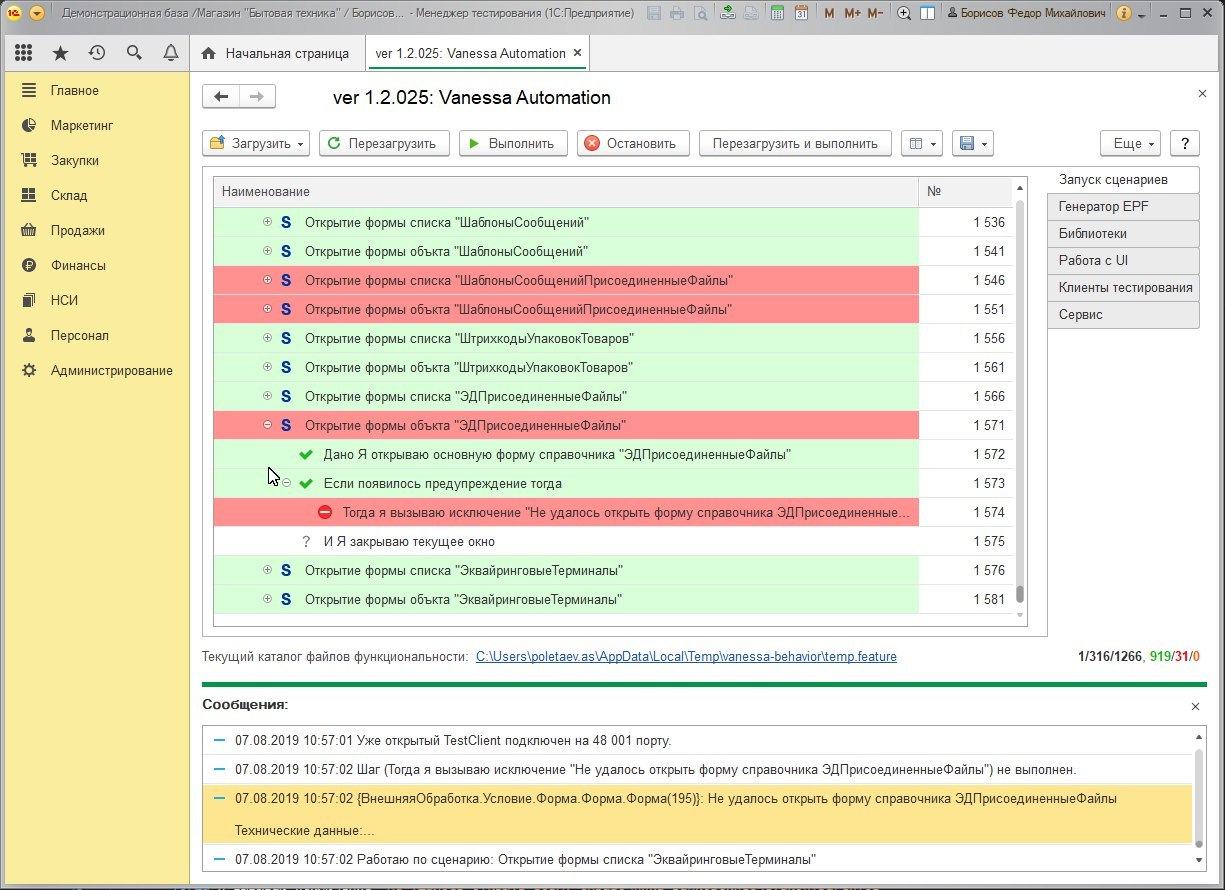Switch to Начальная страница tab

point(277,53)
